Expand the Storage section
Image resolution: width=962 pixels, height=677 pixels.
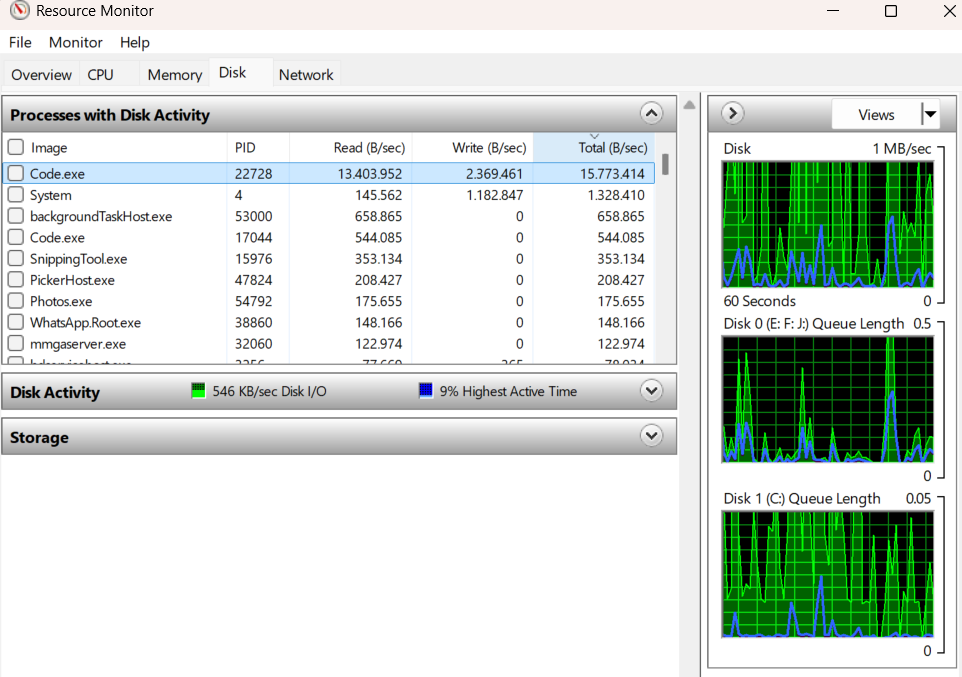pos(651,436)
